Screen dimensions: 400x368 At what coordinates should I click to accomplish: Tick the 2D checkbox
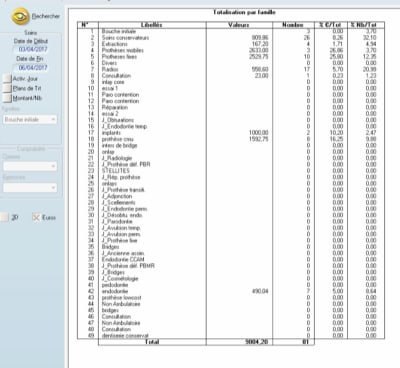point(4,217)
